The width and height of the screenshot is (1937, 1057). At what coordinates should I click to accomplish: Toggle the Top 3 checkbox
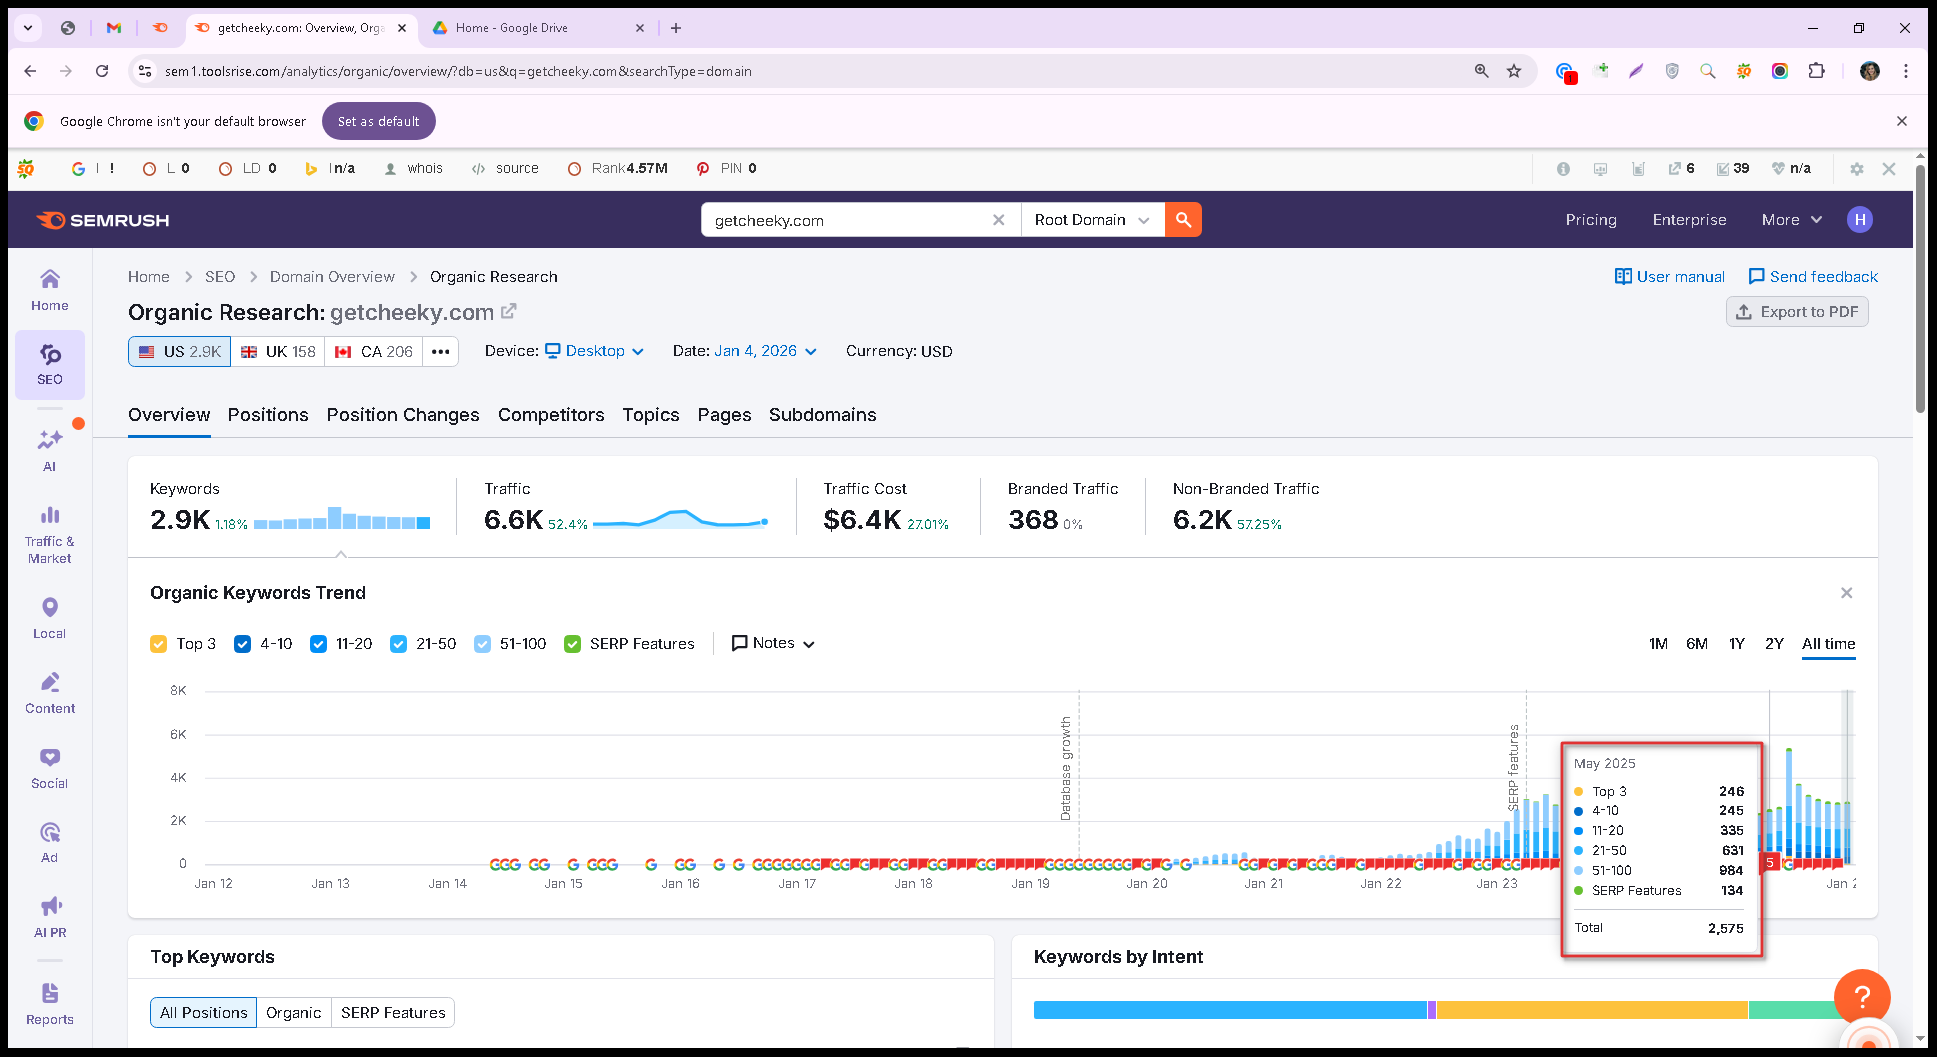(x=158, y=644)
